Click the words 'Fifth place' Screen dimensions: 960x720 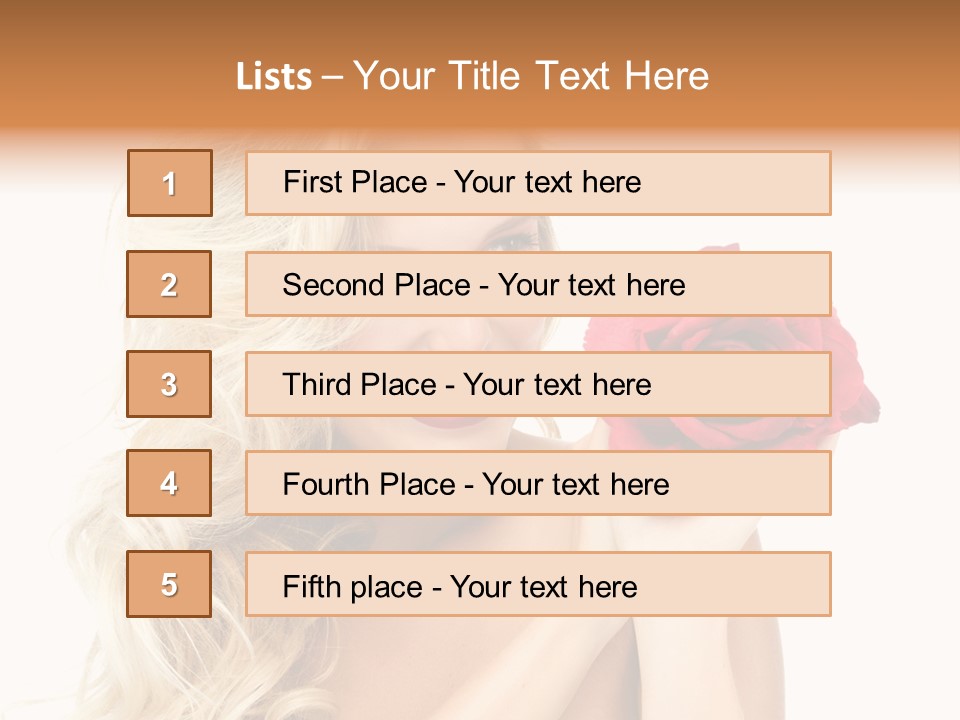(353, 587)
